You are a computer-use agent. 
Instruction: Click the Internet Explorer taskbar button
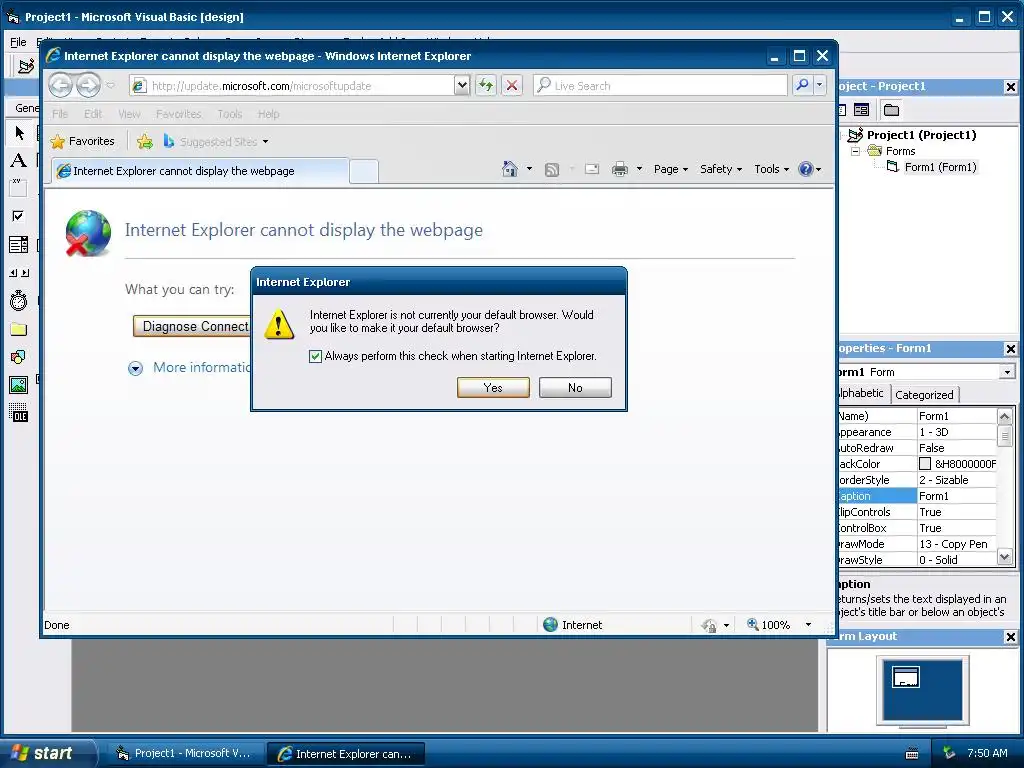[x=345, y=754]
